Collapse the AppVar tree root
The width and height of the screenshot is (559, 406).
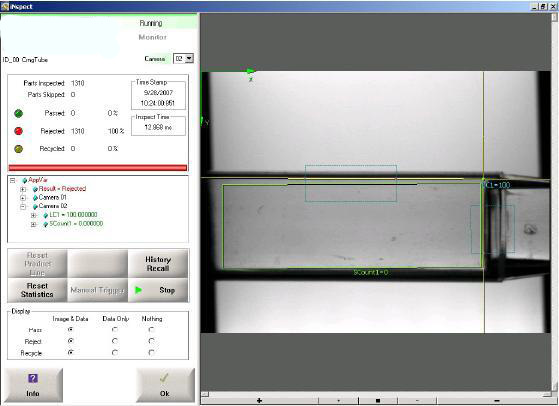point(13,180)
